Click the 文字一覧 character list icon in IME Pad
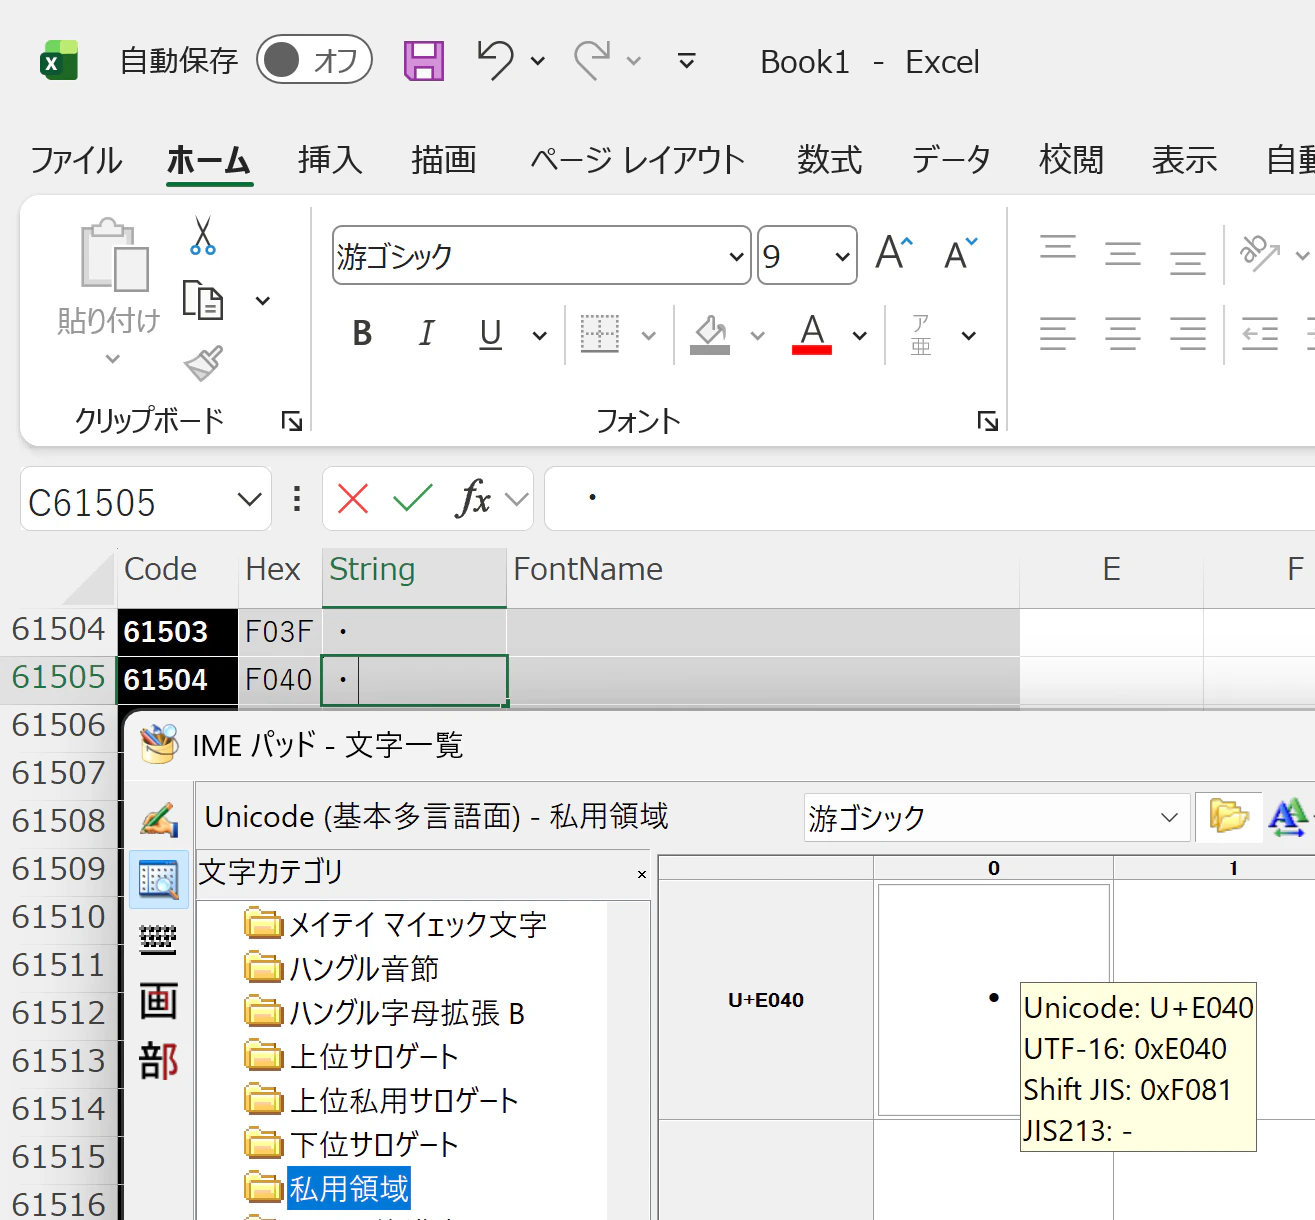1315x1220 pixels. pyautogui.click(x=159, y=879)
